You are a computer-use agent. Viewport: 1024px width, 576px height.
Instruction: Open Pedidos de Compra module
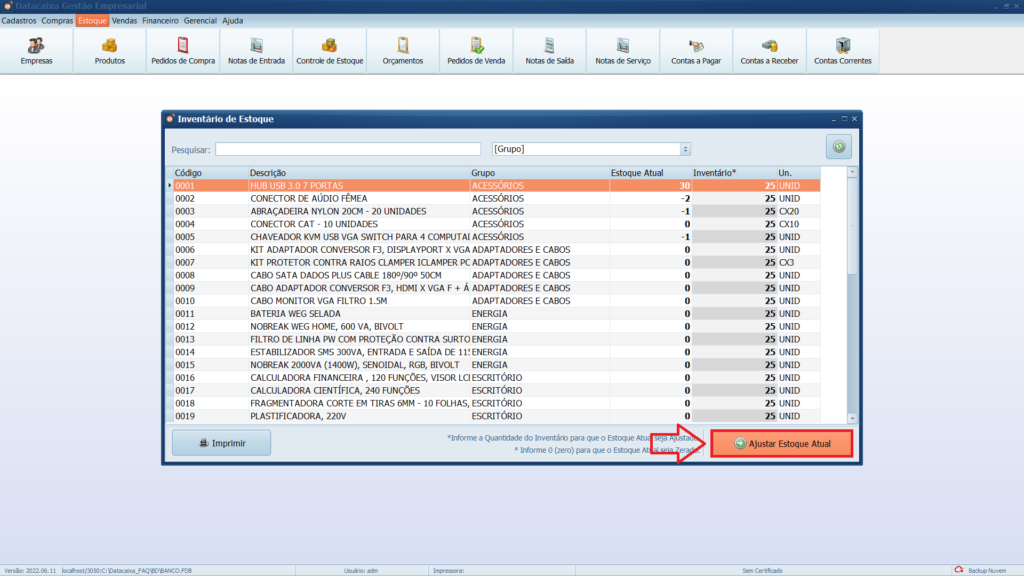[183, 51]
